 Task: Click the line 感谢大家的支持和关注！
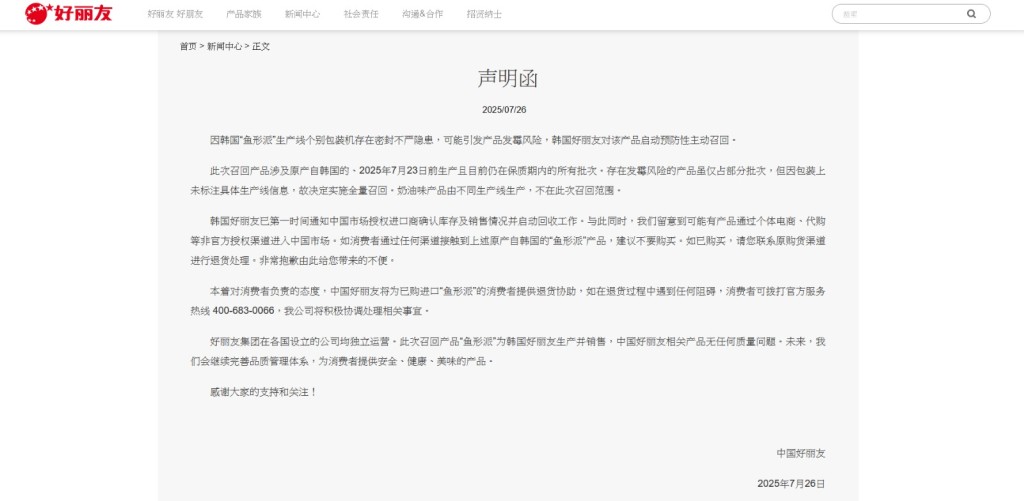pyautogui.click(x=264, y=393)
